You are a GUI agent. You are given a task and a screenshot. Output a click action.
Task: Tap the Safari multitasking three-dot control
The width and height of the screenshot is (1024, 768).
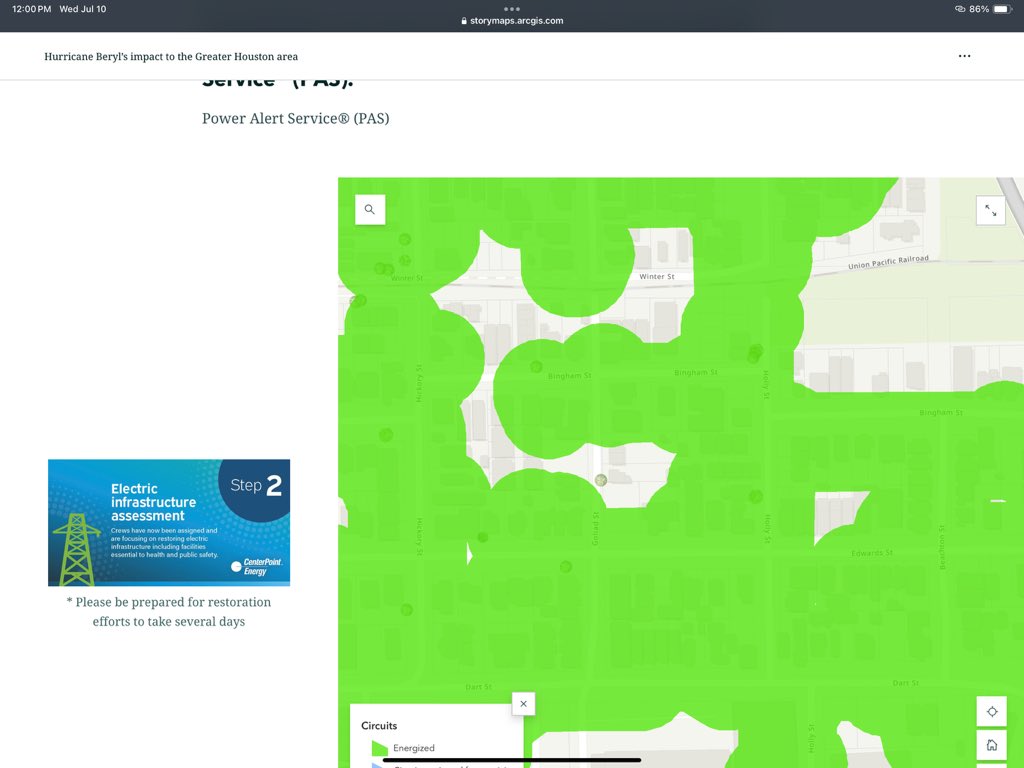(512, 9)
